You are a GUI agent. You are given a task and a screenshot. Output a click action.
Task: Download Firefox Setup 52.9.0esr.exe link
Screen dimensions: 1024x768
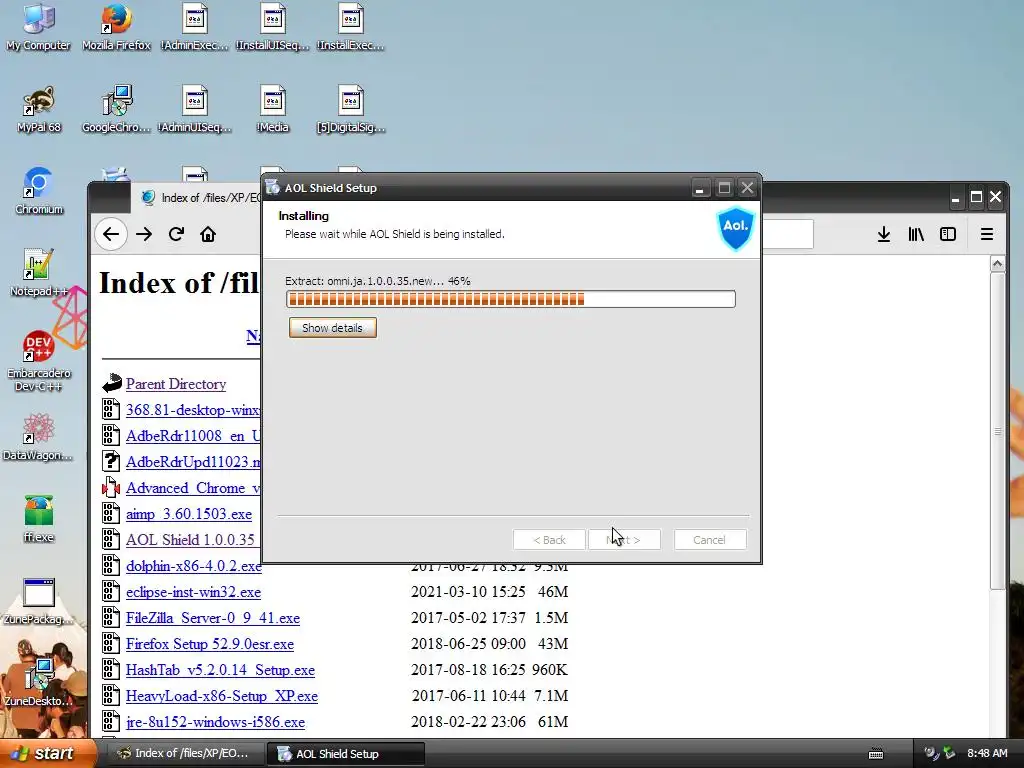[x=210, y=644]
